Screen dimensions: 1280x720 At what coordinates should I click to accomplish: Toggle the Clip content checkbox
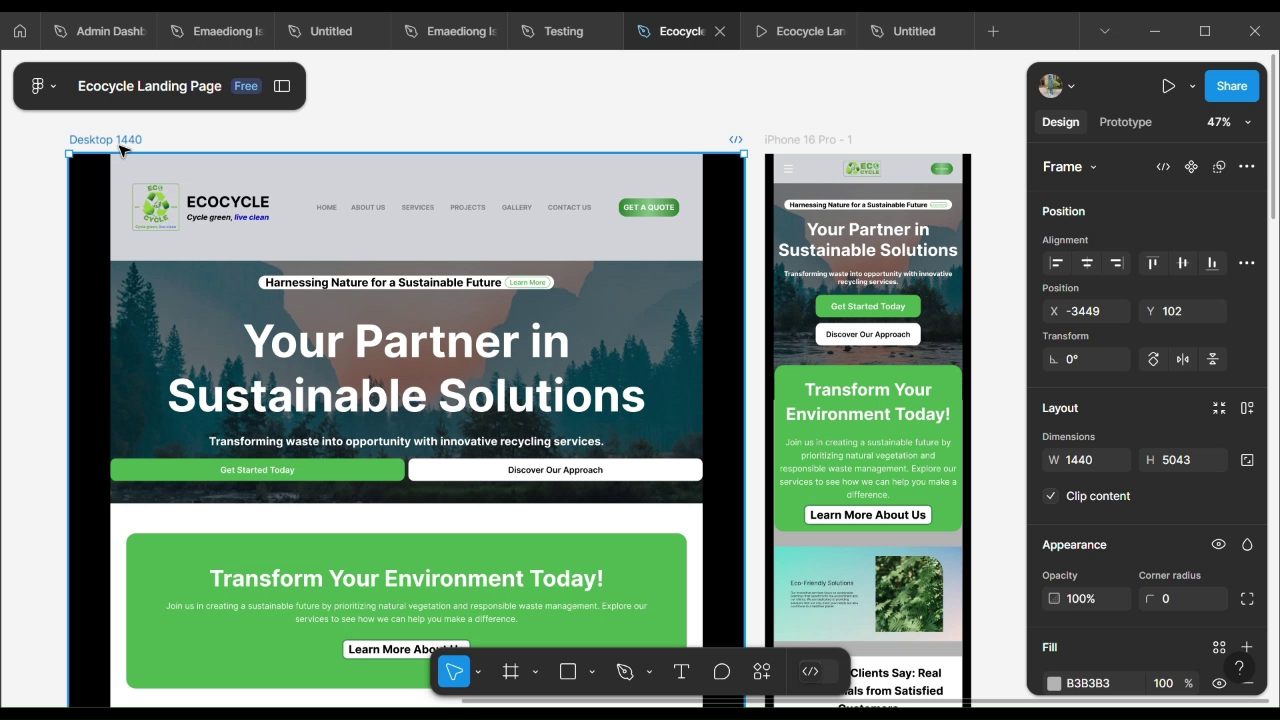coord(1051,496)
